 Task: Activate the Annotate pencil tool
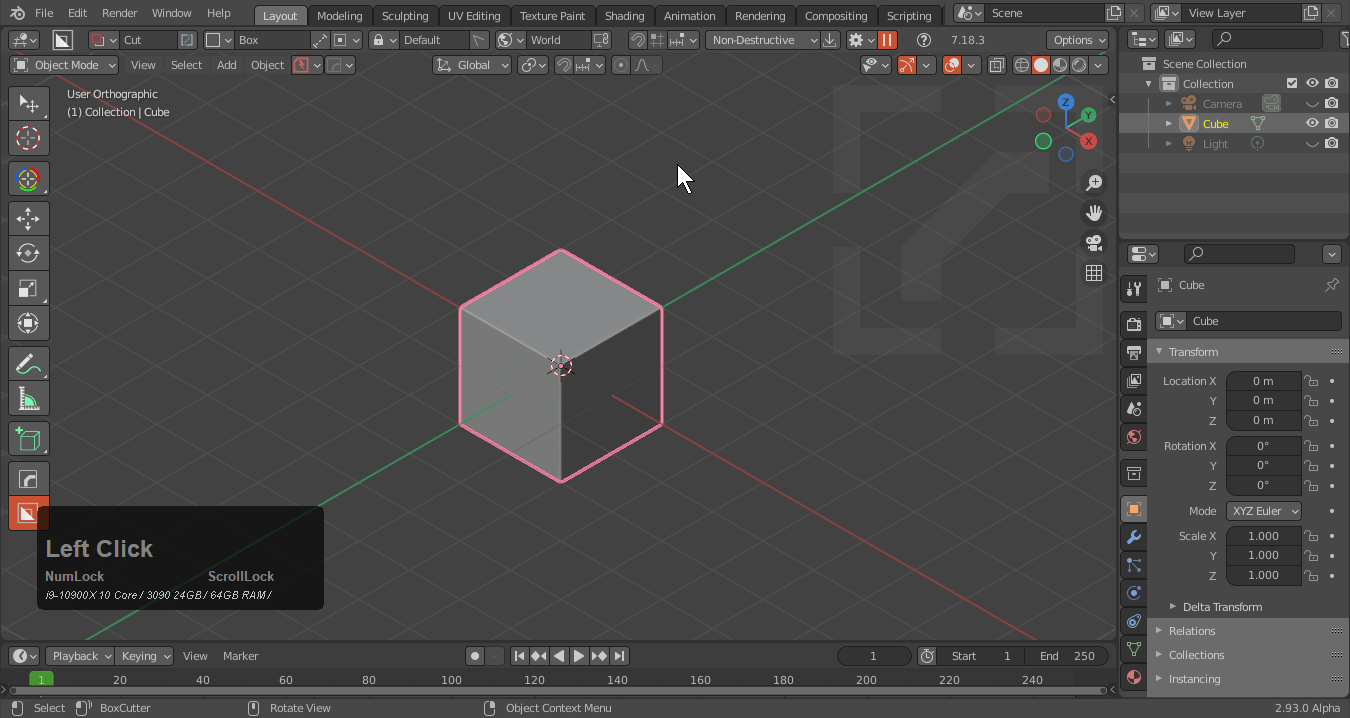[28, 364]
